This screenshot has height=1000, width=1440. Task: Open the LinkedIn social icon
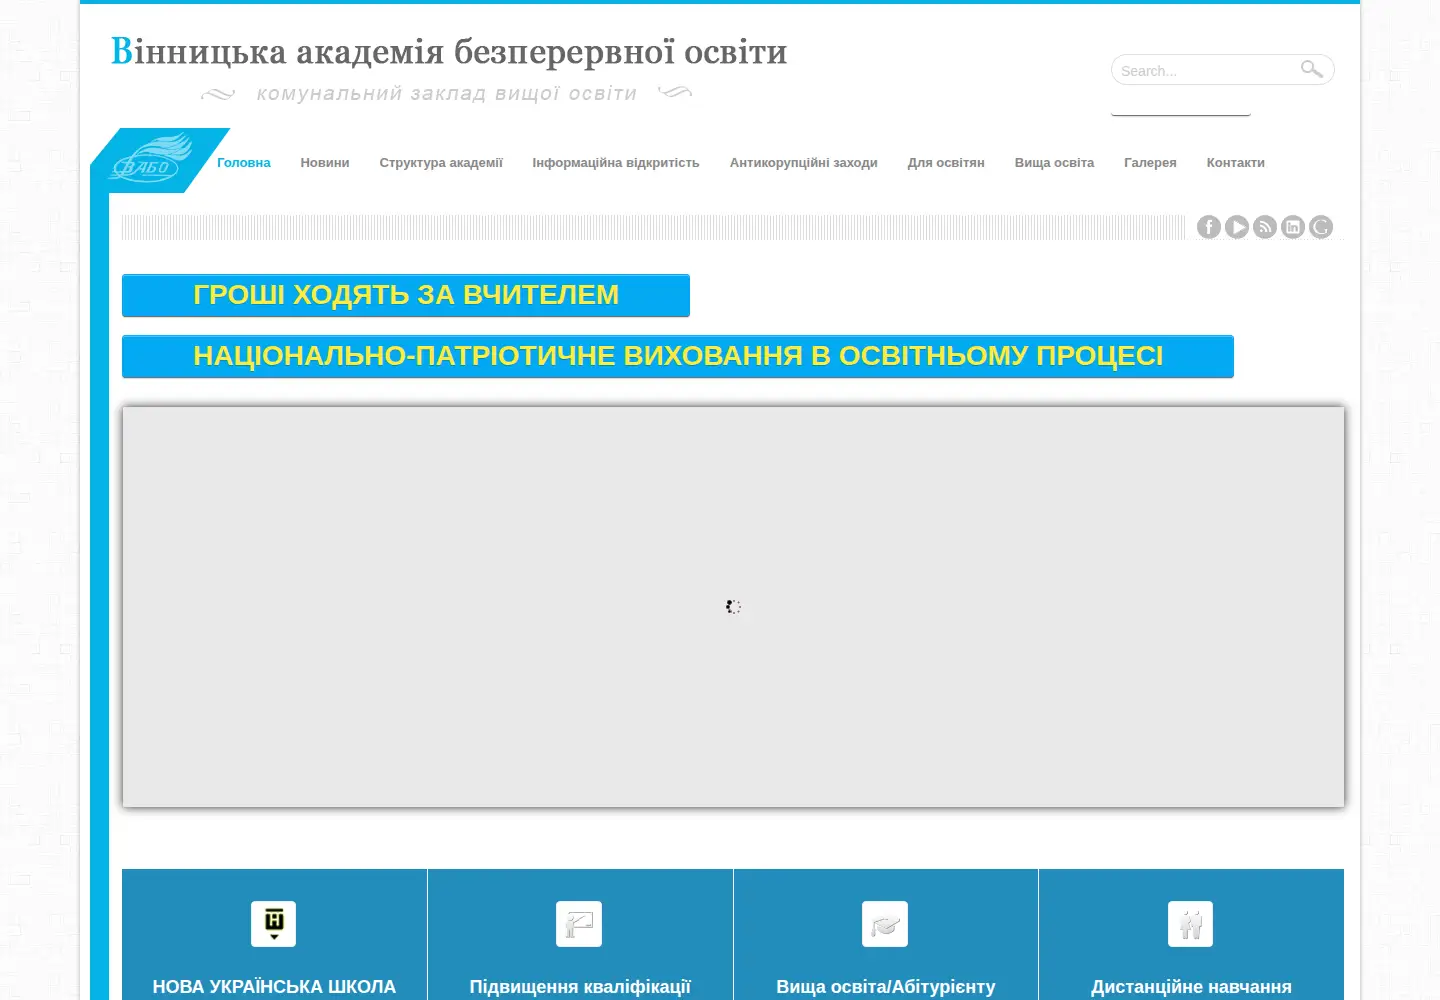pos(1293,227)
